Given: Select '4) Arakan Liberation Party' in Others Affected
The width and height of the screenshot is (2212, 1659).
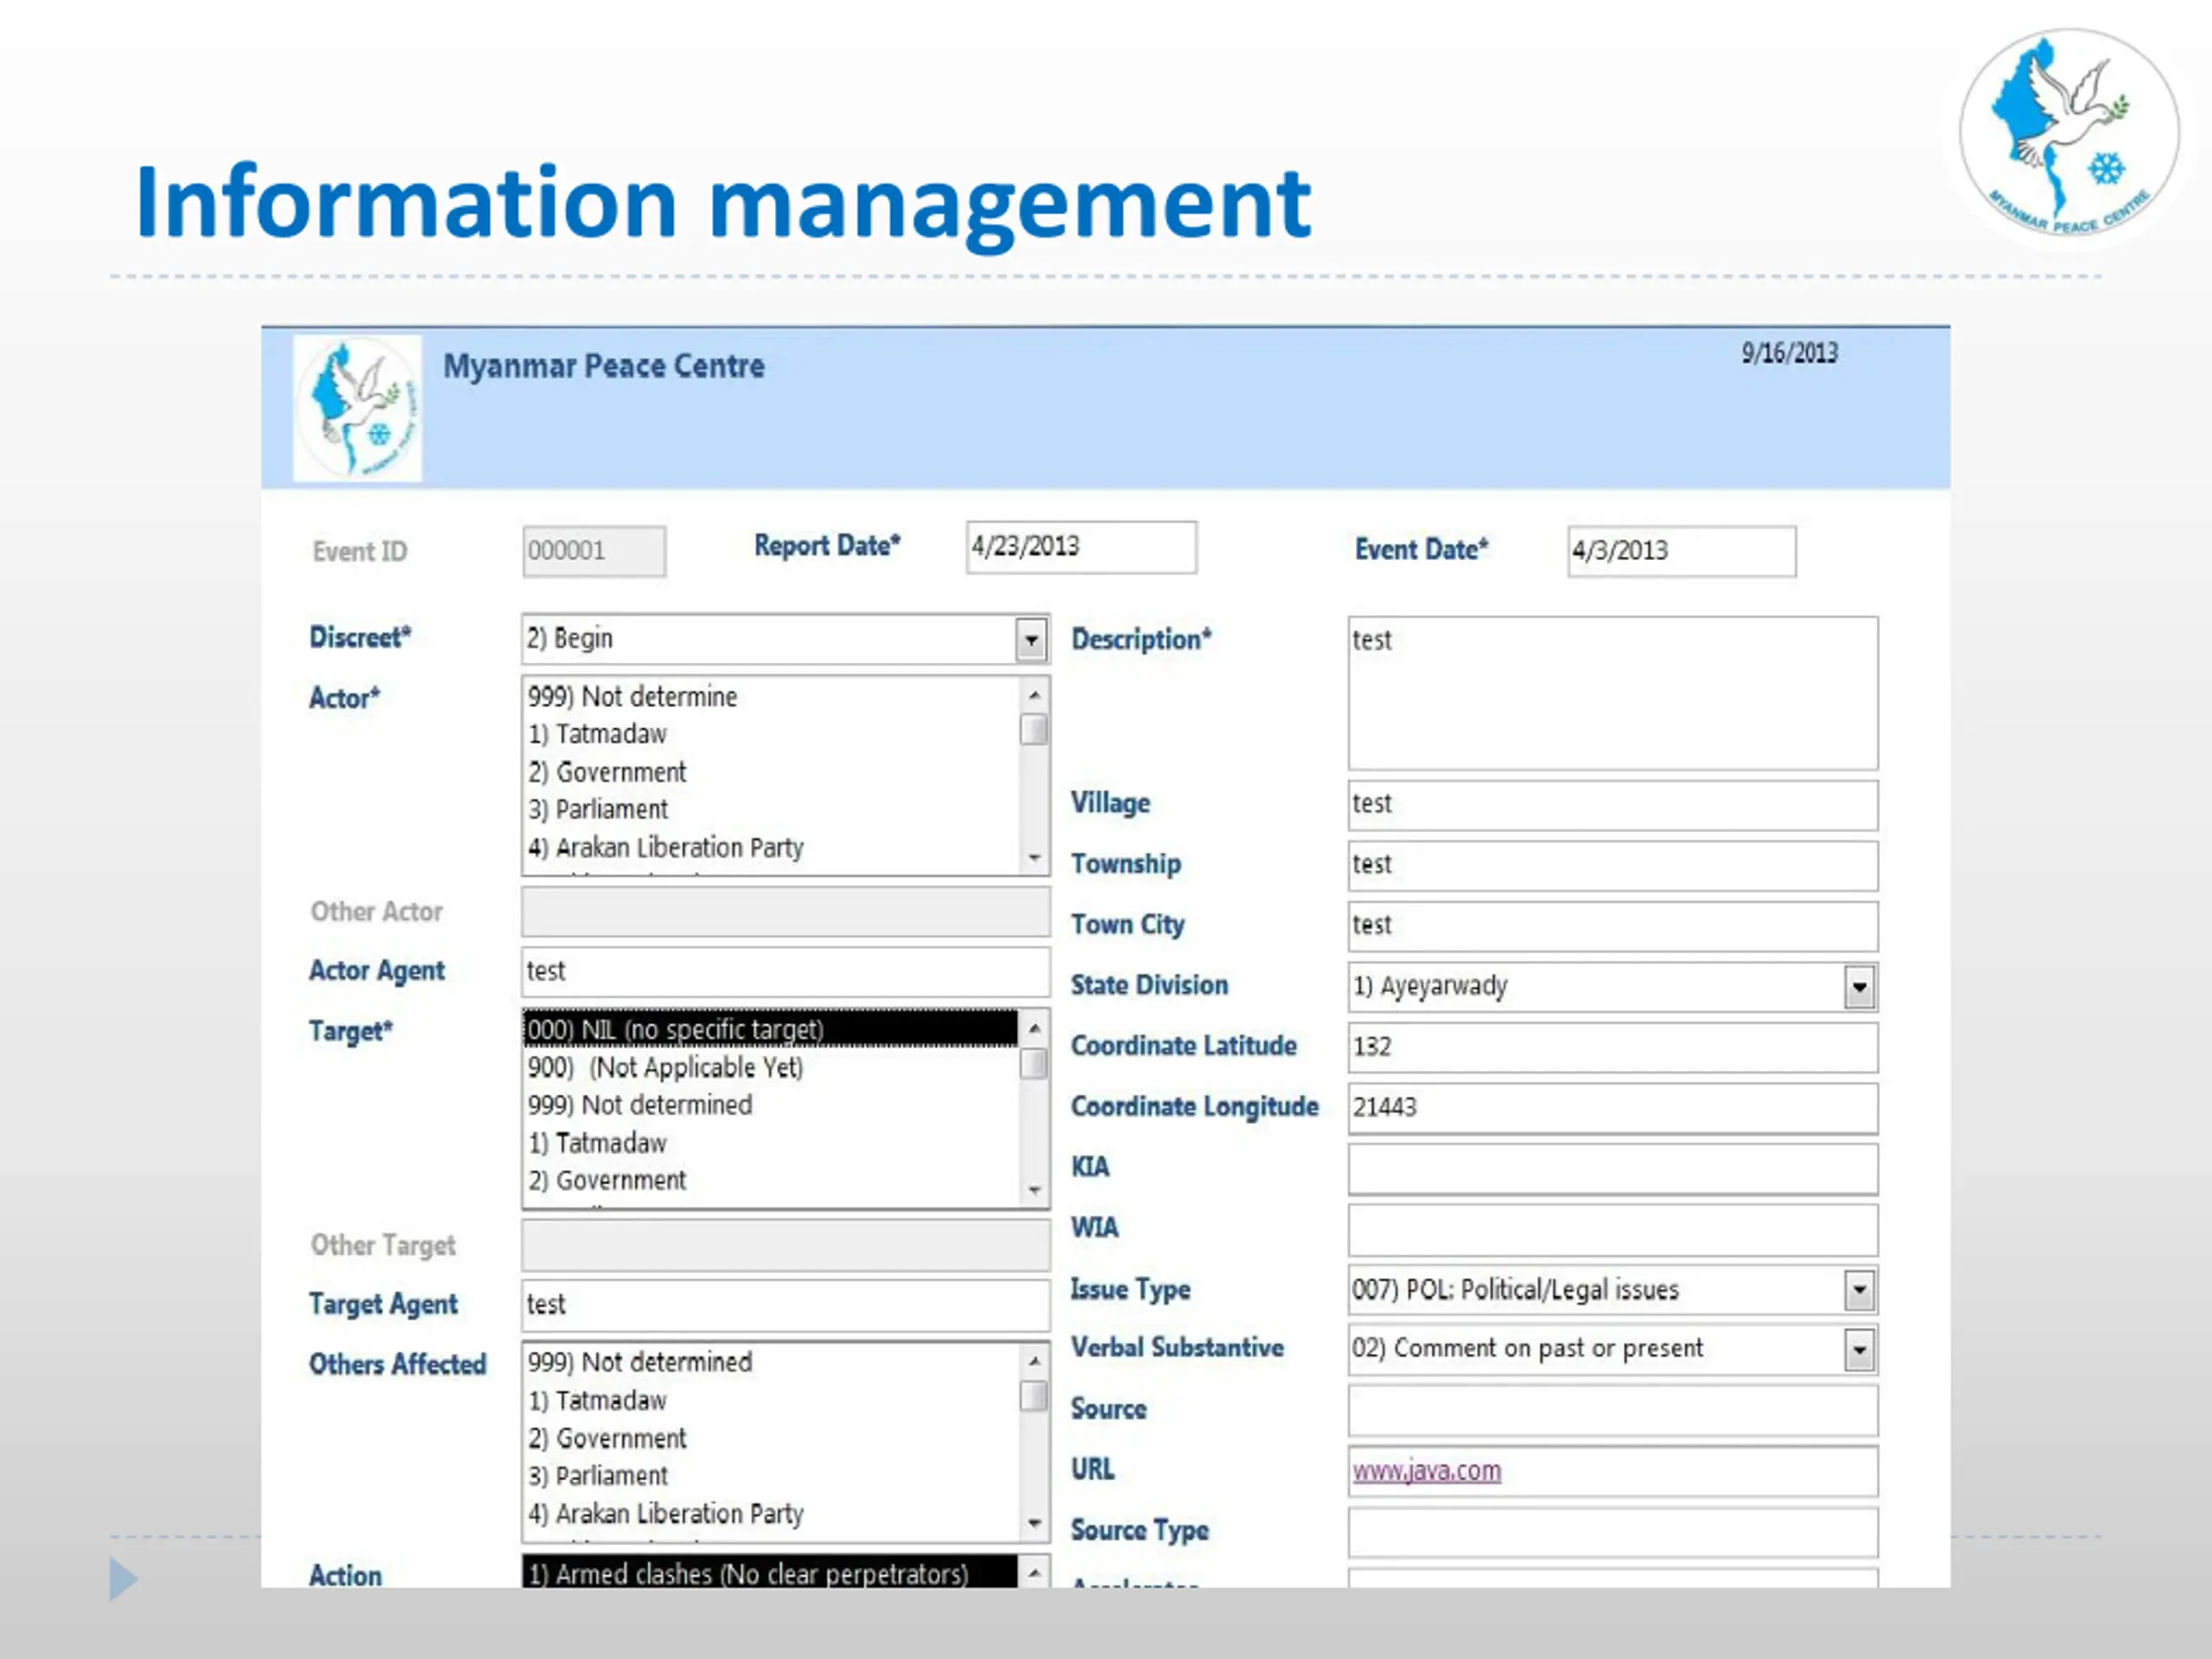Looking at the screenshot, I should (771, 1514).
